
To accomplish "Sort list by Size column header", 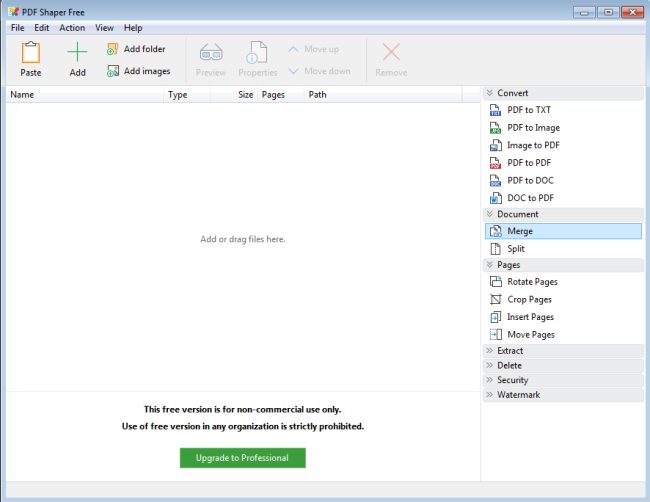I will click(234, 95).
